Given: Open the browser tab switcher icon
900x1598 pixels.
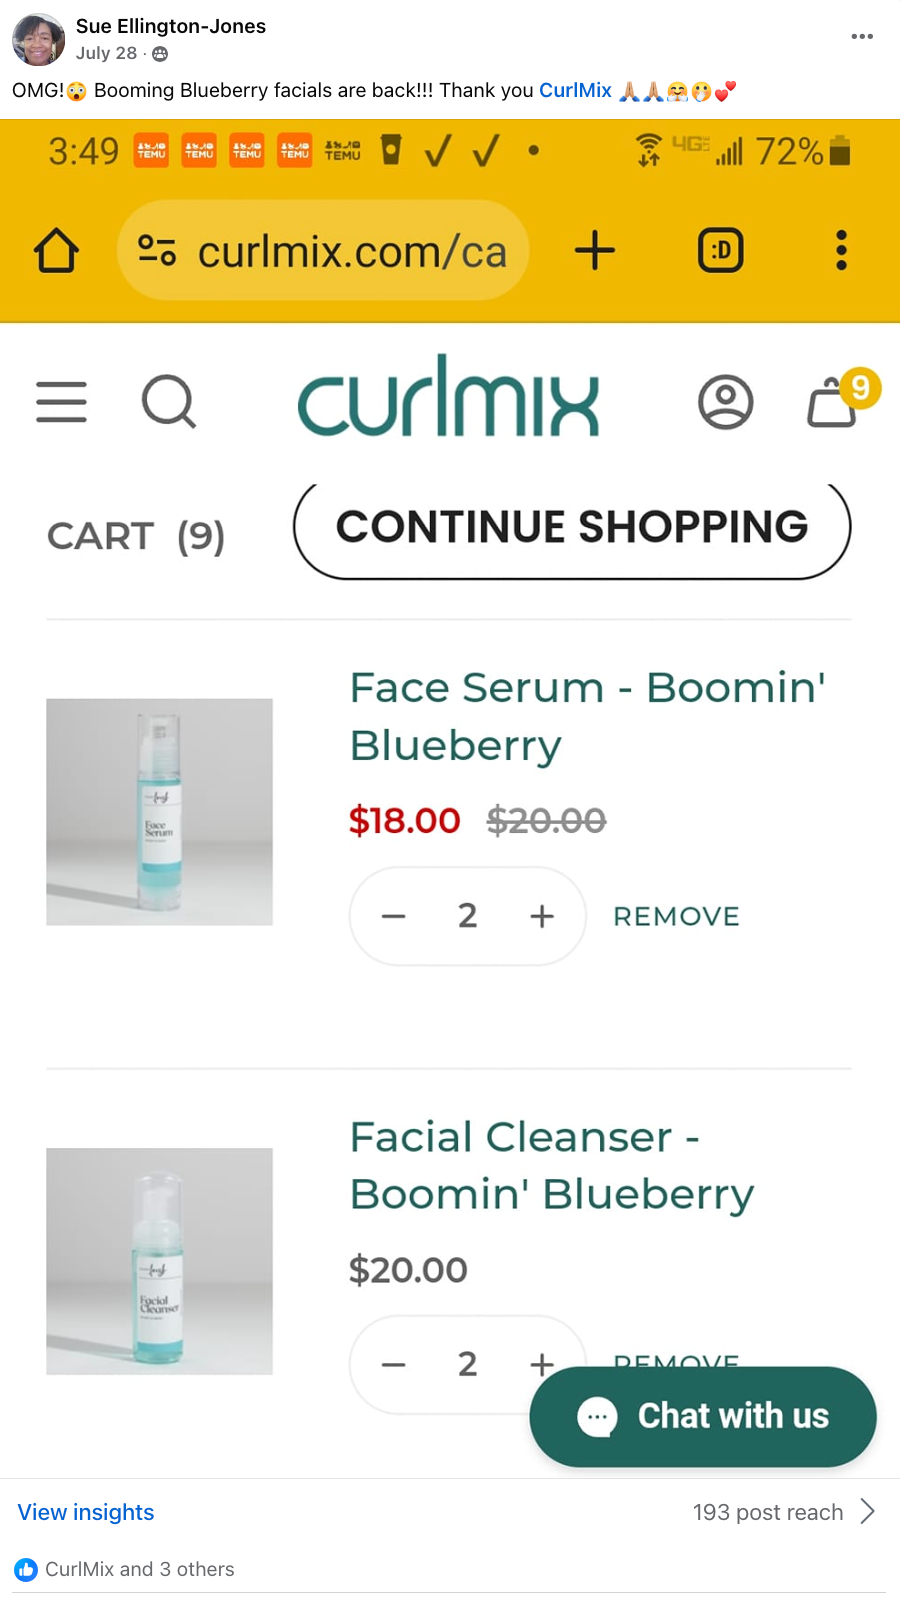Looking at the screenshot, I should [x=720, y=251].
